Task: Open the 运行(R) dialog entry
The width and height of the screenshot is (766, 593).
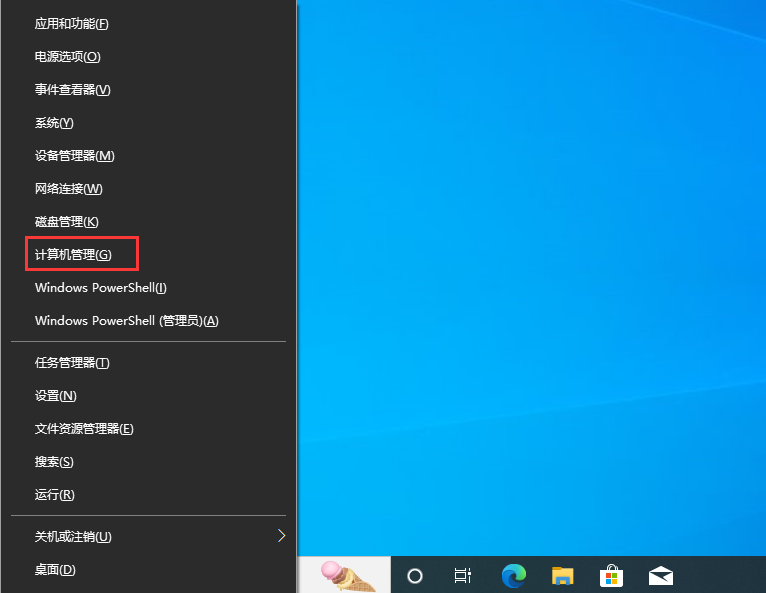Action: 148,495
